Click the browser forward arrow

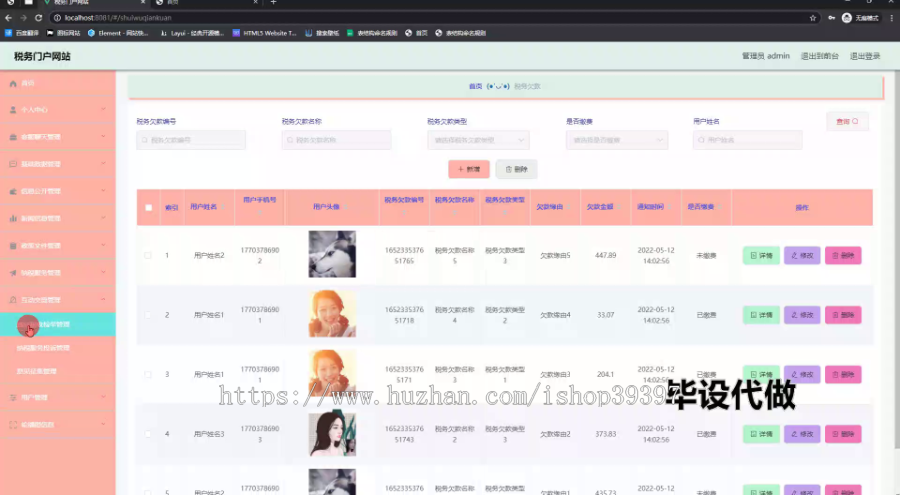[23, 18]
